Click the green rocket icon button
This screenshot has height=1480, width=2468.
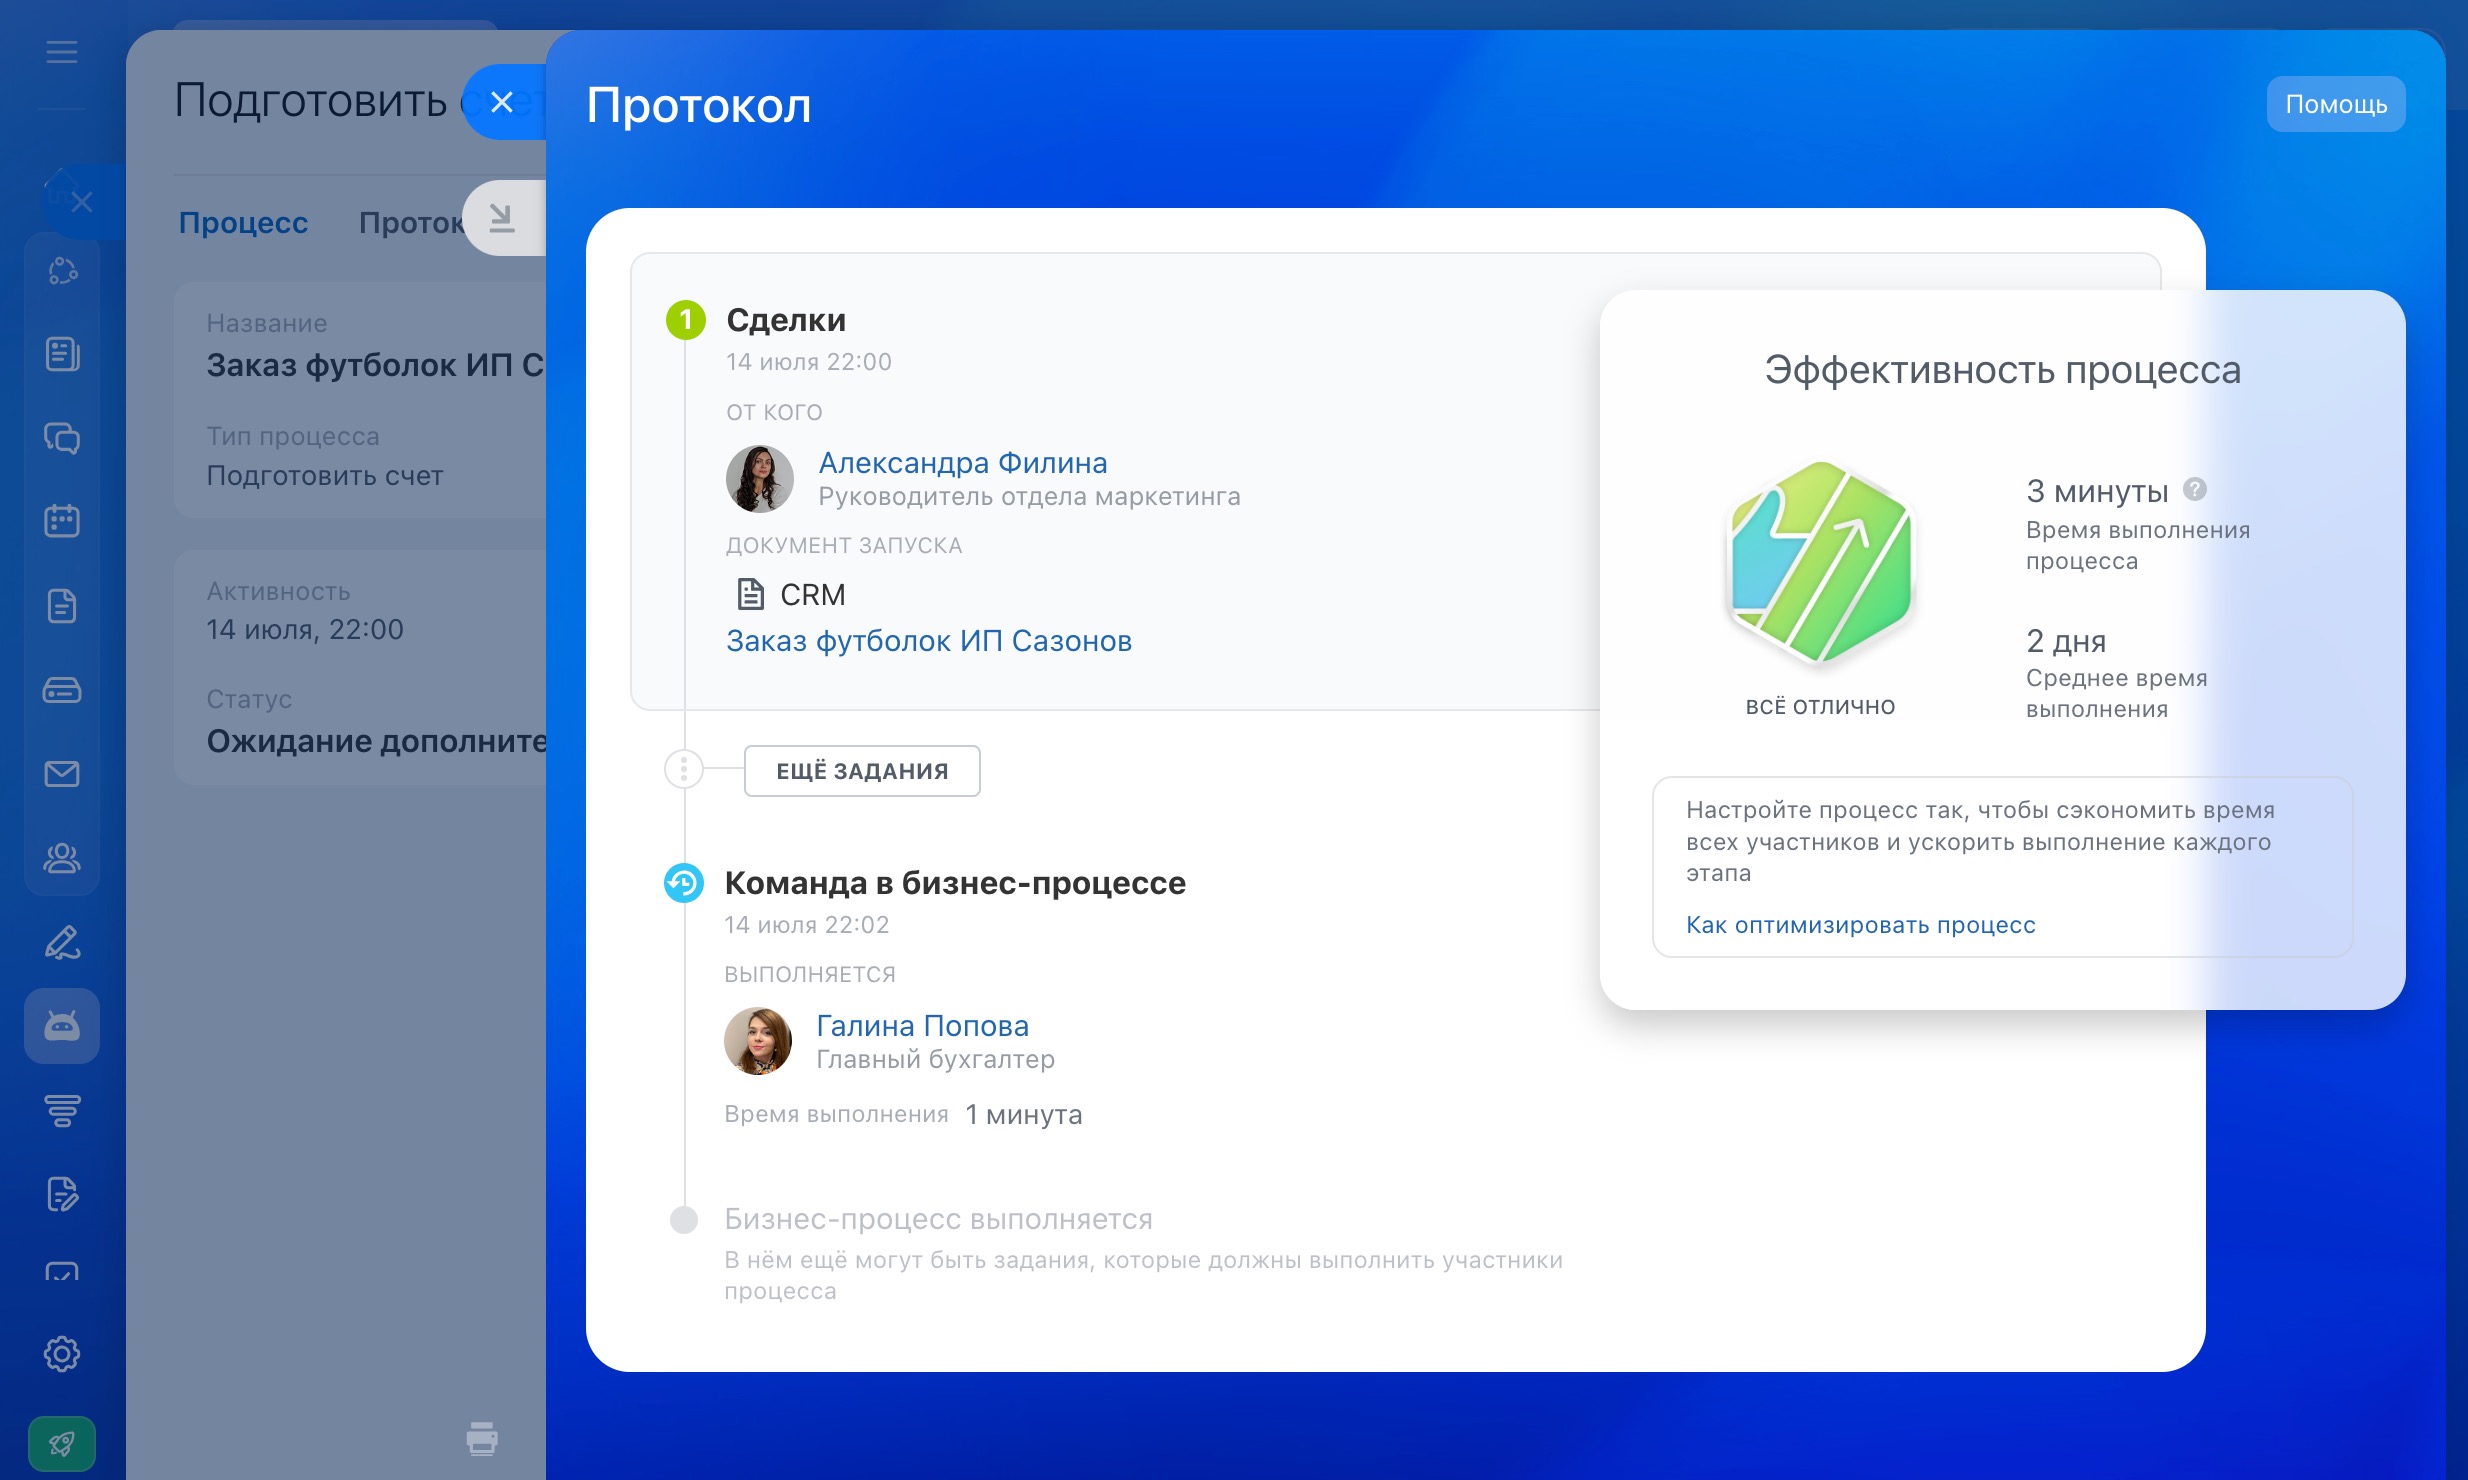click(x=62, y=1443)
